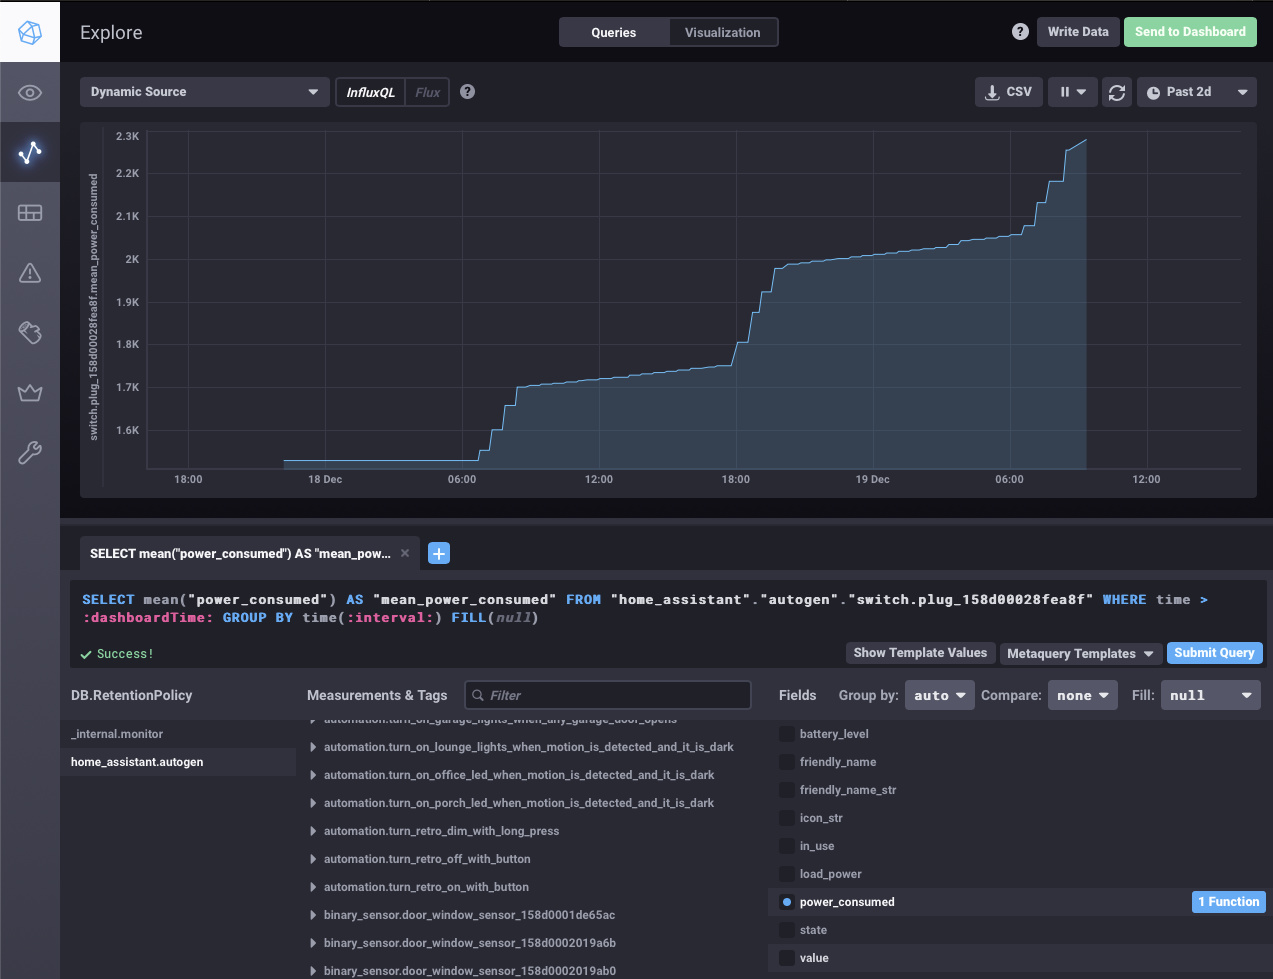1273x979 pixels.
Task: Open the Configuration wrench icon in sidebar
Action: [x=30, y=453]
